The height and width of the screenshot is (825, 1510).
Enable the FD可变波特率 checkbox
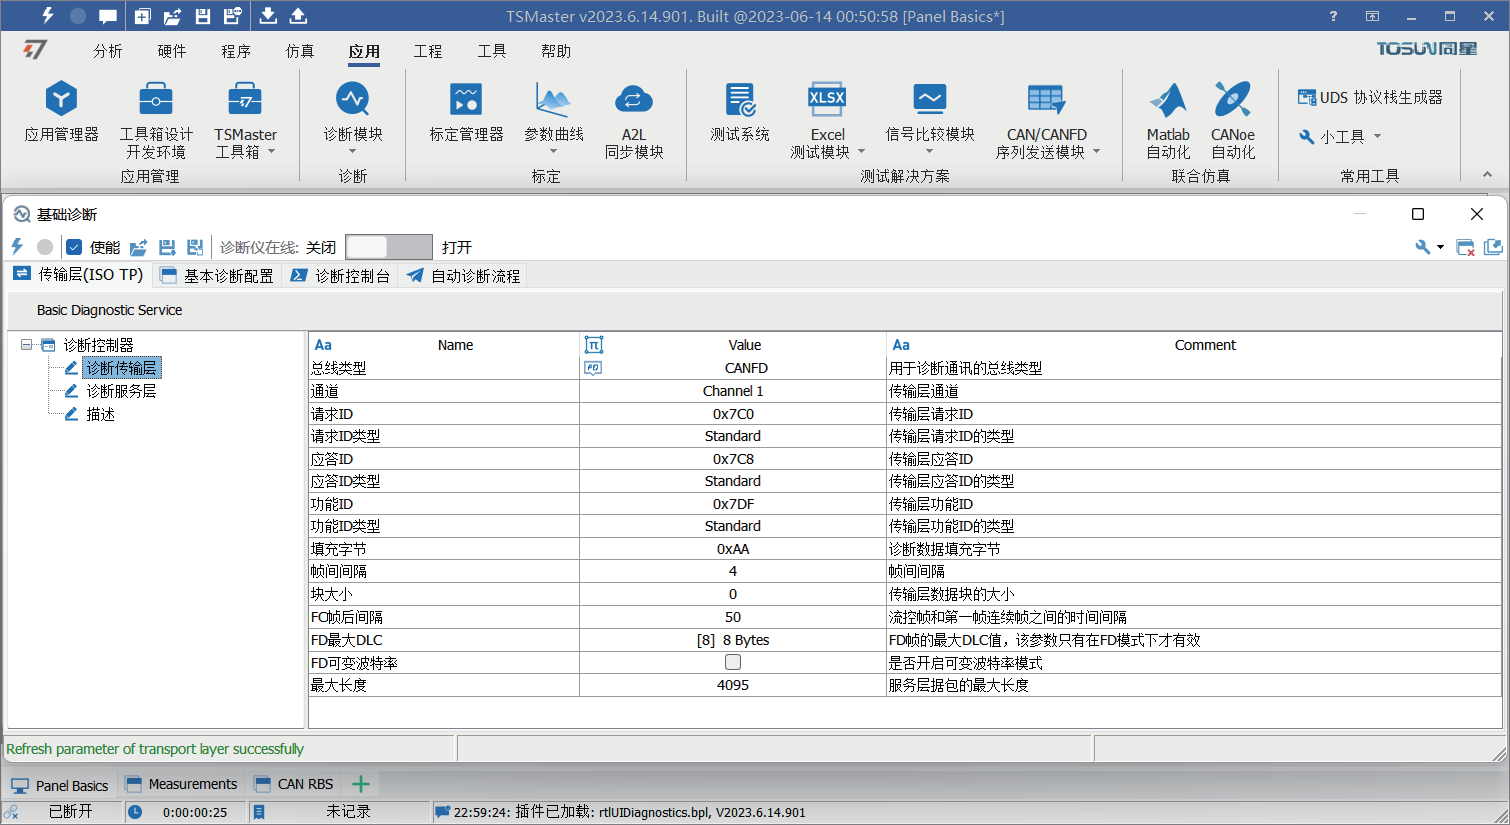733,662
